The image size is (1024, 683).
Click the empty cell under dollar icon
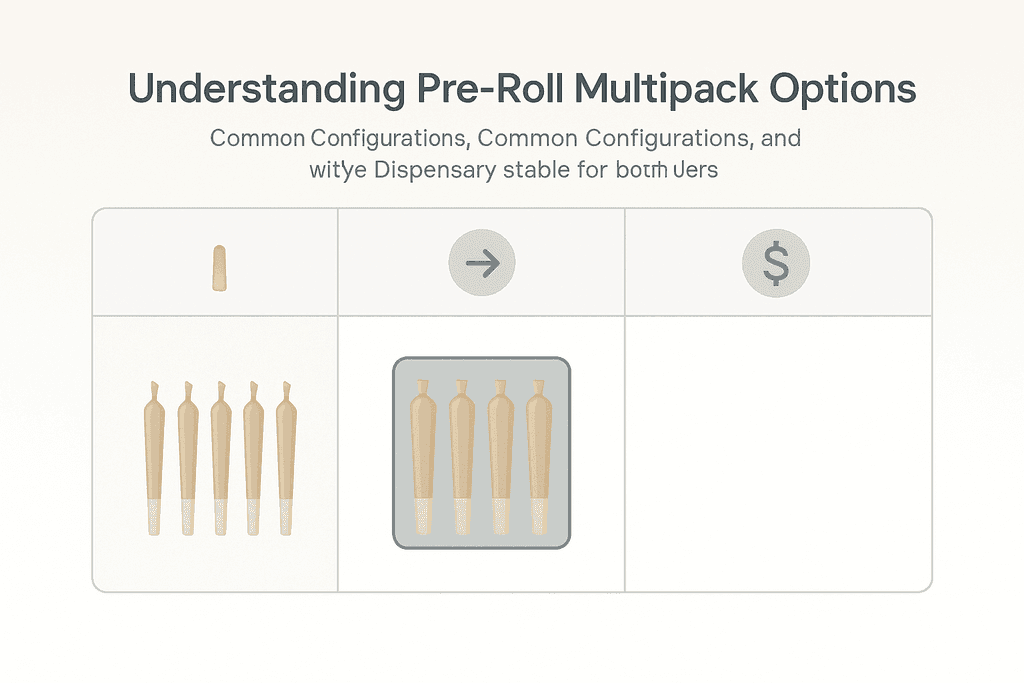[x=777, y=452]
